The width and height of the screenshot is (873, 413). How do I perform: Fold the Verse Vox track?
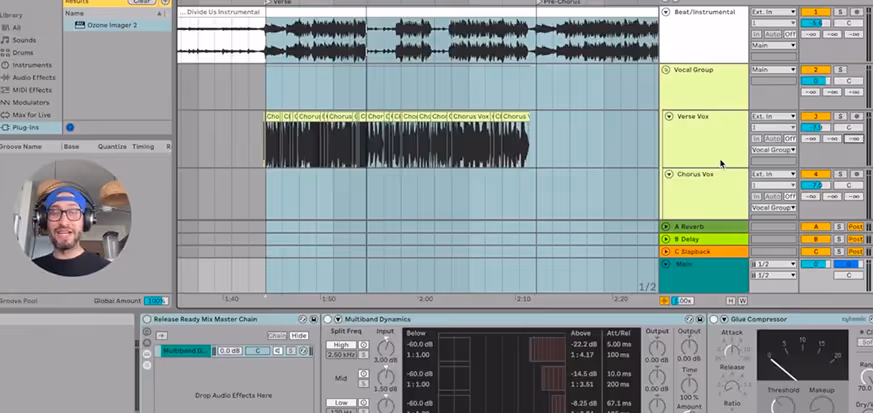point(669,116)
